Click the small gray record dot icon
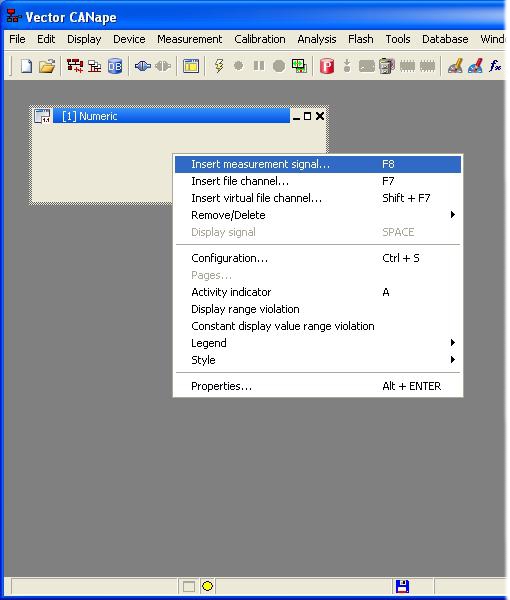510x600 pixels. pos(238,66)
